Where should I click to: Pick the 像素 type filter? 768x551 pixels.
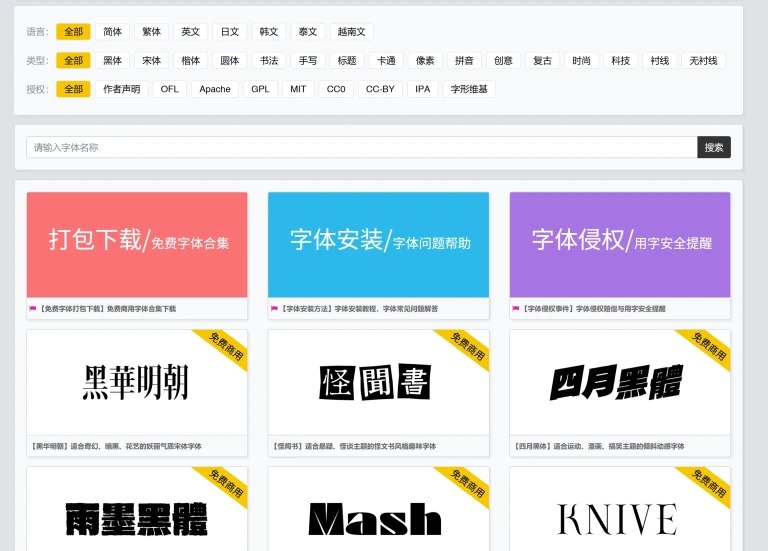tap(425, 61)
